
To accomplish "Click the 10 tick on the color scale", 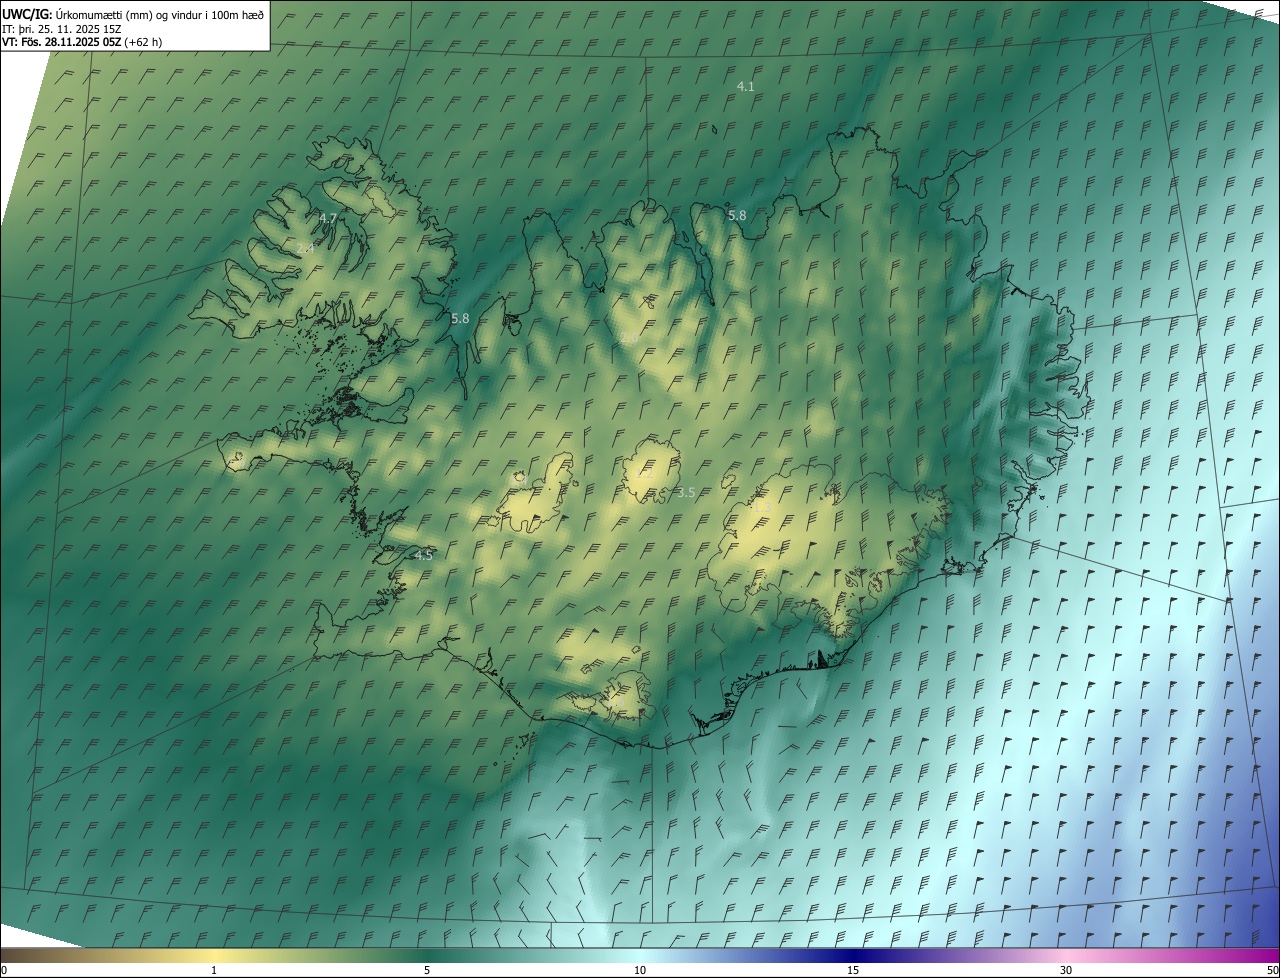I will tap(640, 970).
